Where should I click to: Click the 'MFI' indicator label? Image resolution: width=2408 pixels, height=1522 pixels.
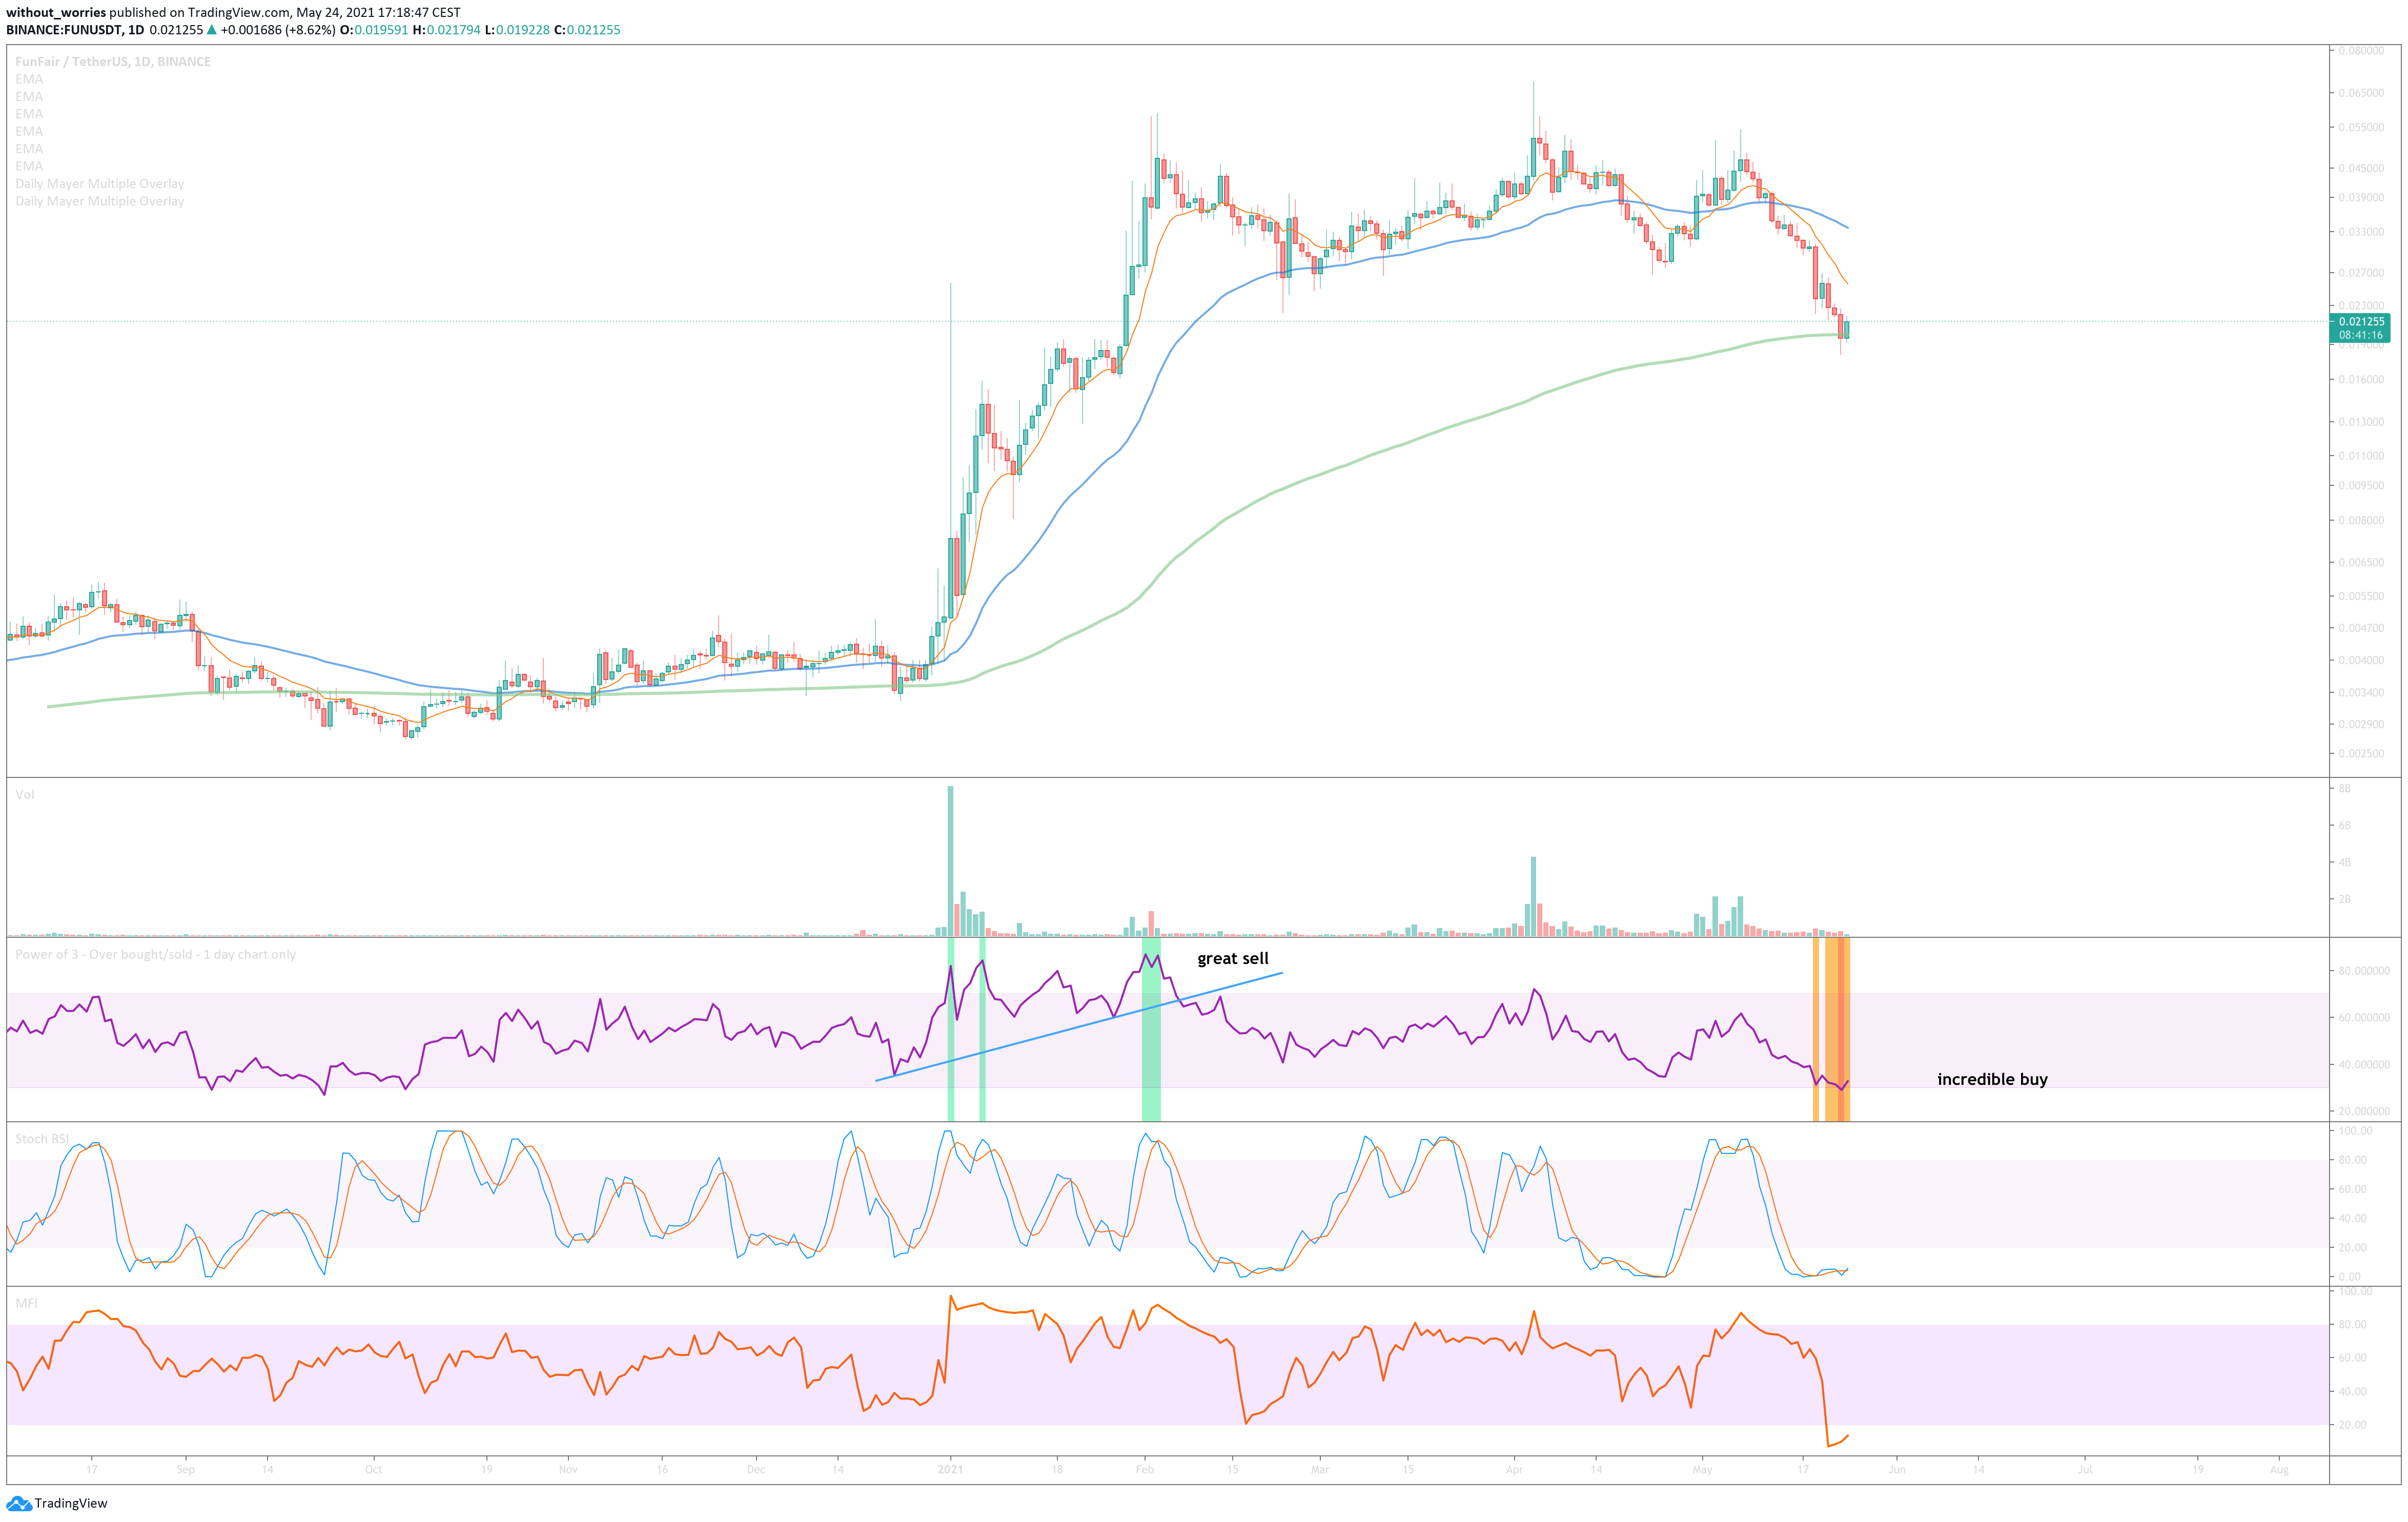coord(26,1303)
